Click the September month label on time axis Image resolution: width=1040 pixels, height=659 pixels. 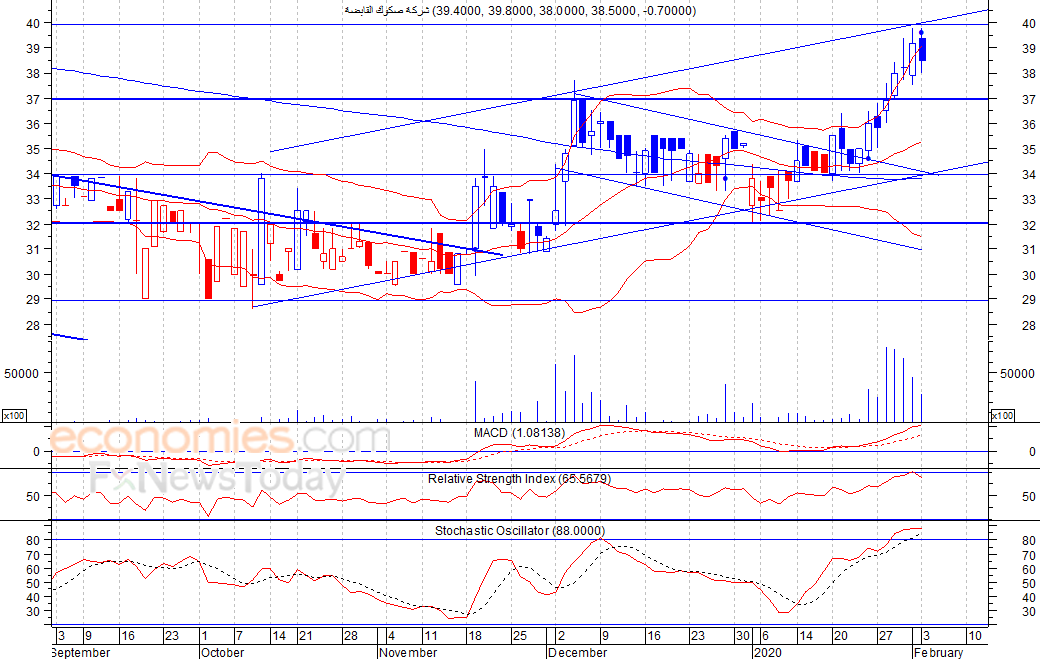(x=80, y=652)
